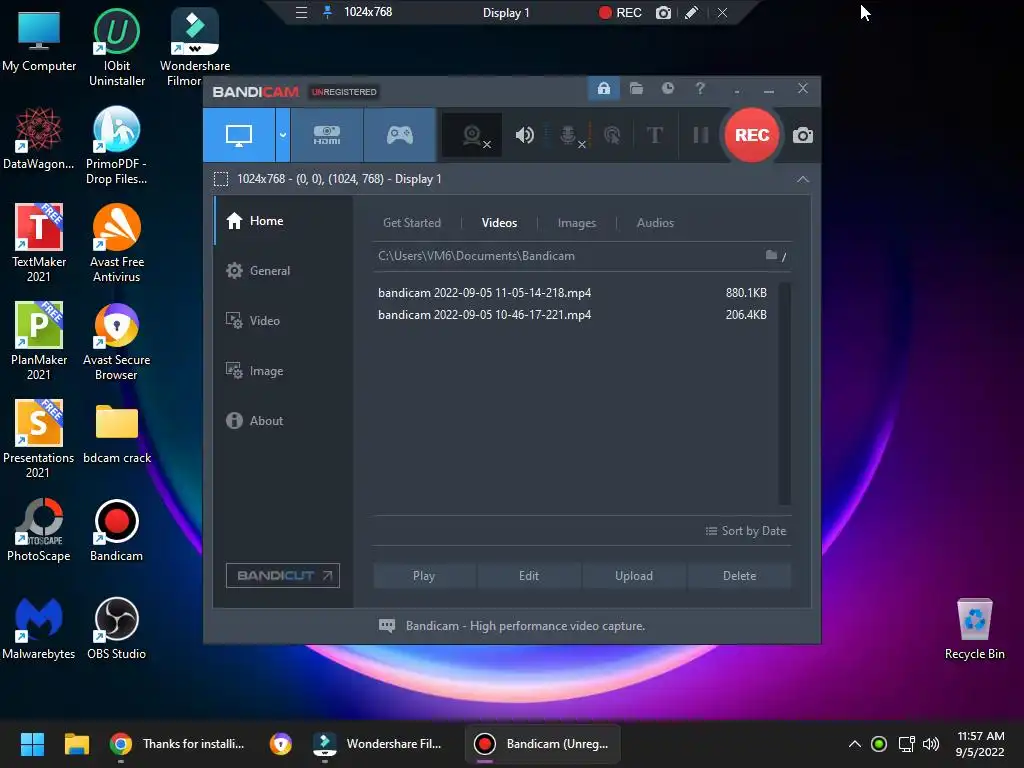The height and width of the screenshot is (768, 1024).
Task: Click REC in the top recording bar
Action: click(x=620, y=12)
